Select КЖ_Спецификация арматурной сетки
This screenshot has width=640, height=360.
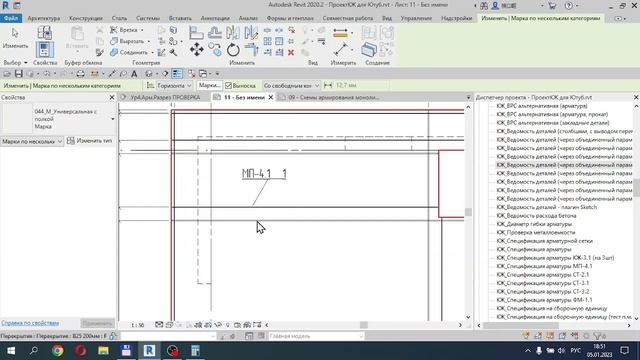(x=544, y=241)
